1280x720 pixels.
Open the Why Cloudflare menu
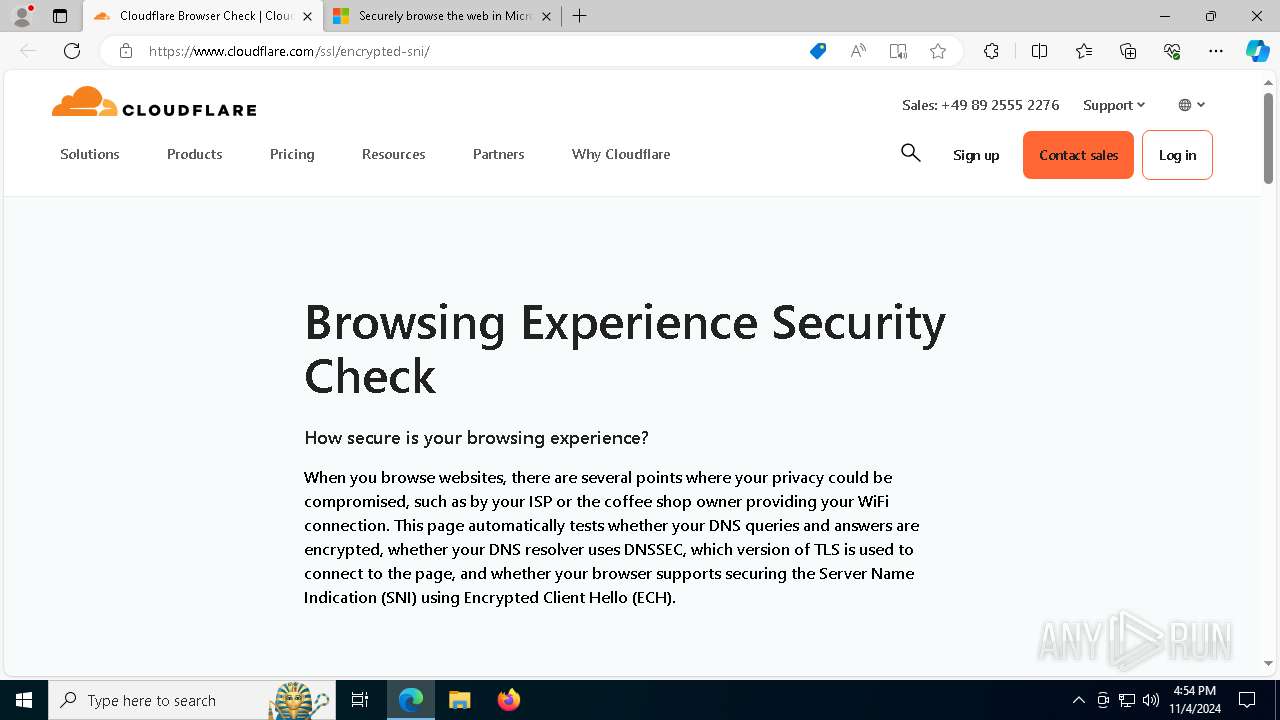click(x=621, y=154)
